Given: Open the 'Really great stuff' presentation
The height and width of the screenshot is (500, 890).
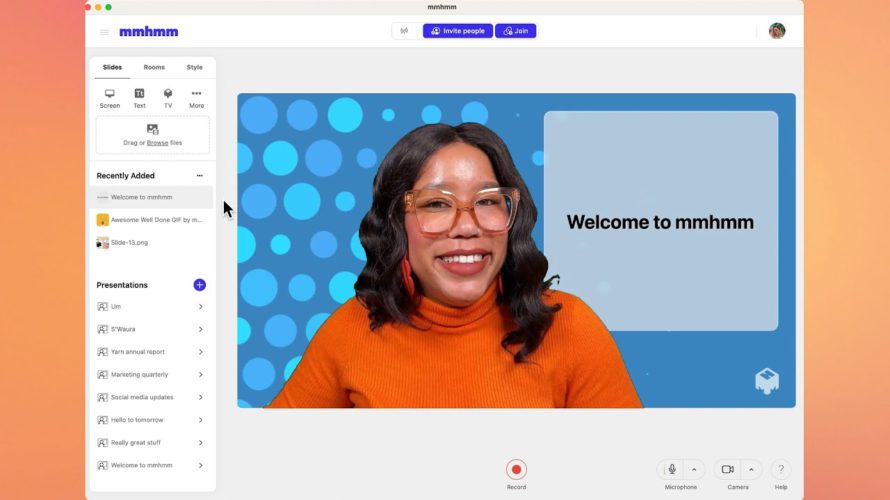Looking at the screenshot, I should point(152,443).
